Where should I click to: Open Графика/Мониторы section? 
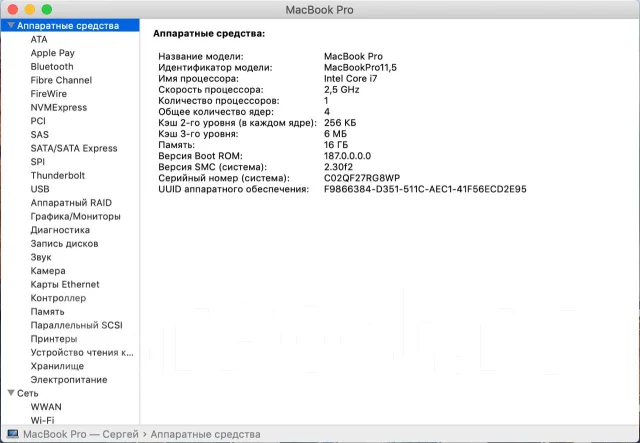click(76, 216)
